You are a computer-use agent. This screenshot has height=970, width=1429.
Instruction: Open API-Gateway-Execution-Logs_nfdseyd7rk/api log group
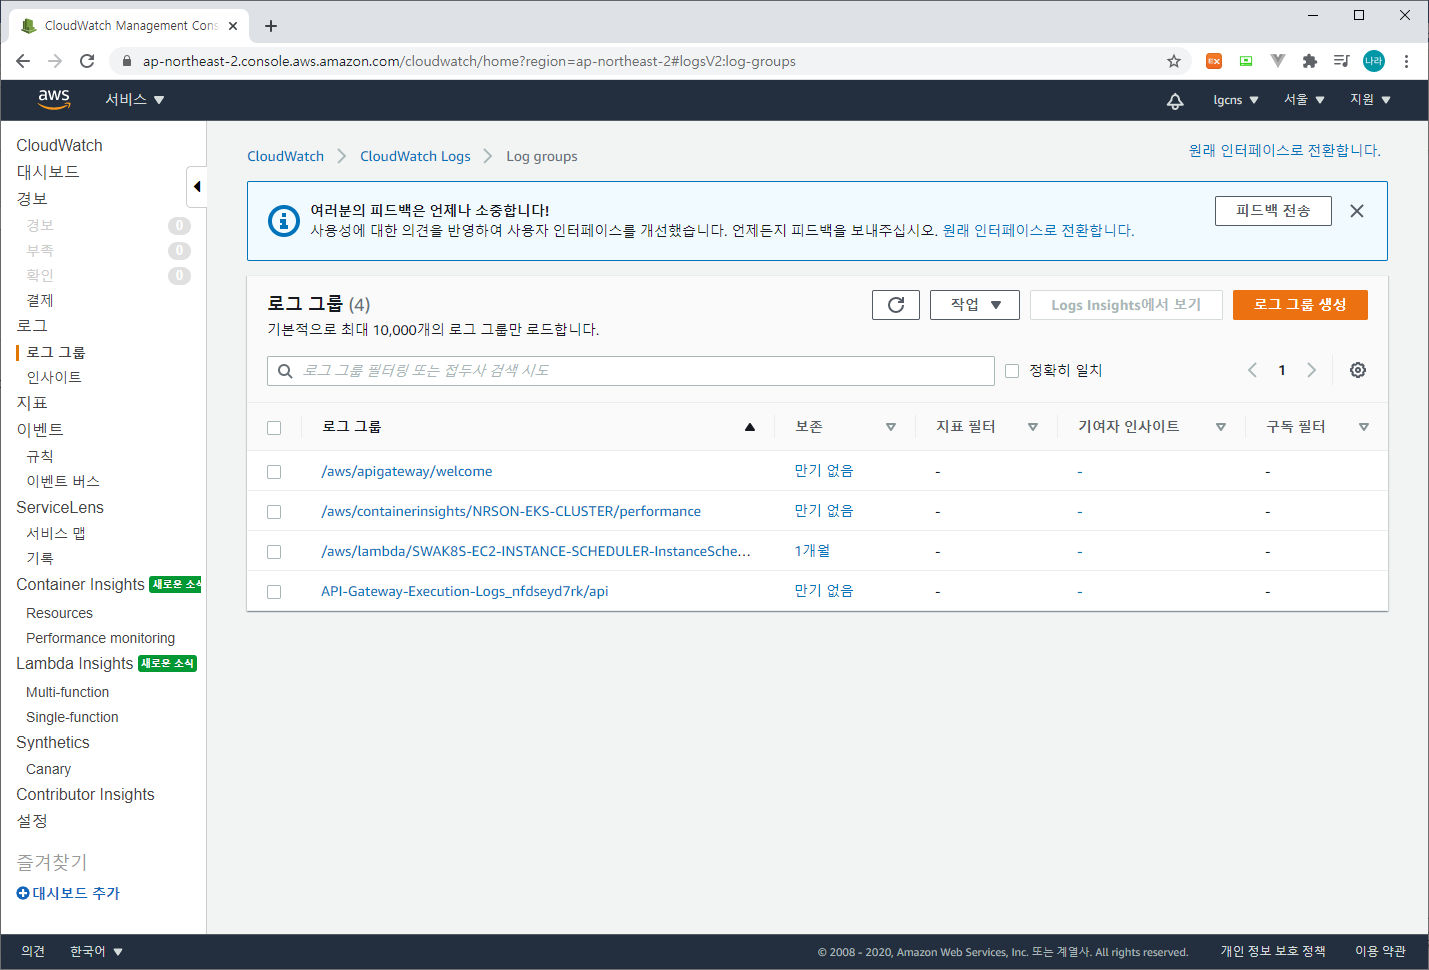464,591
